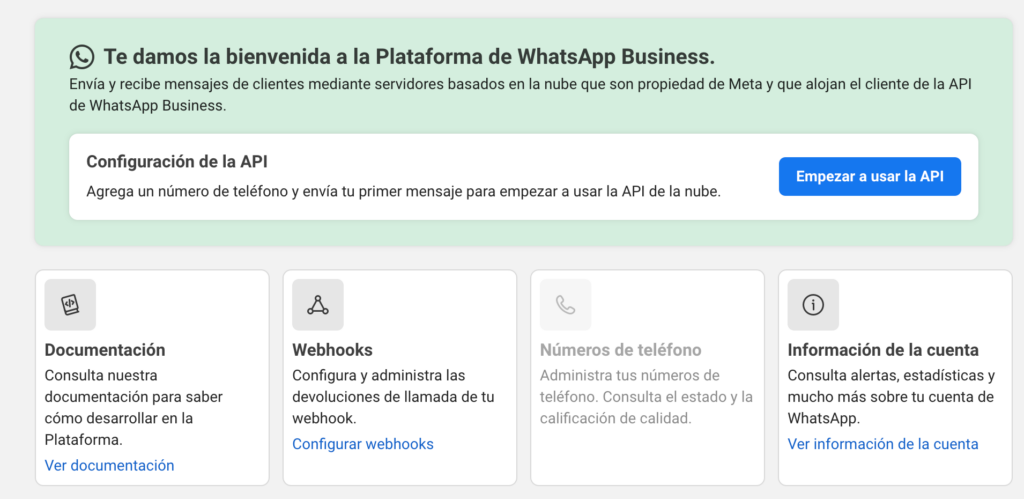Click the WhatsApp Business welcome heading
This screenshot has height=499, width=1024.
pos(408,56)
